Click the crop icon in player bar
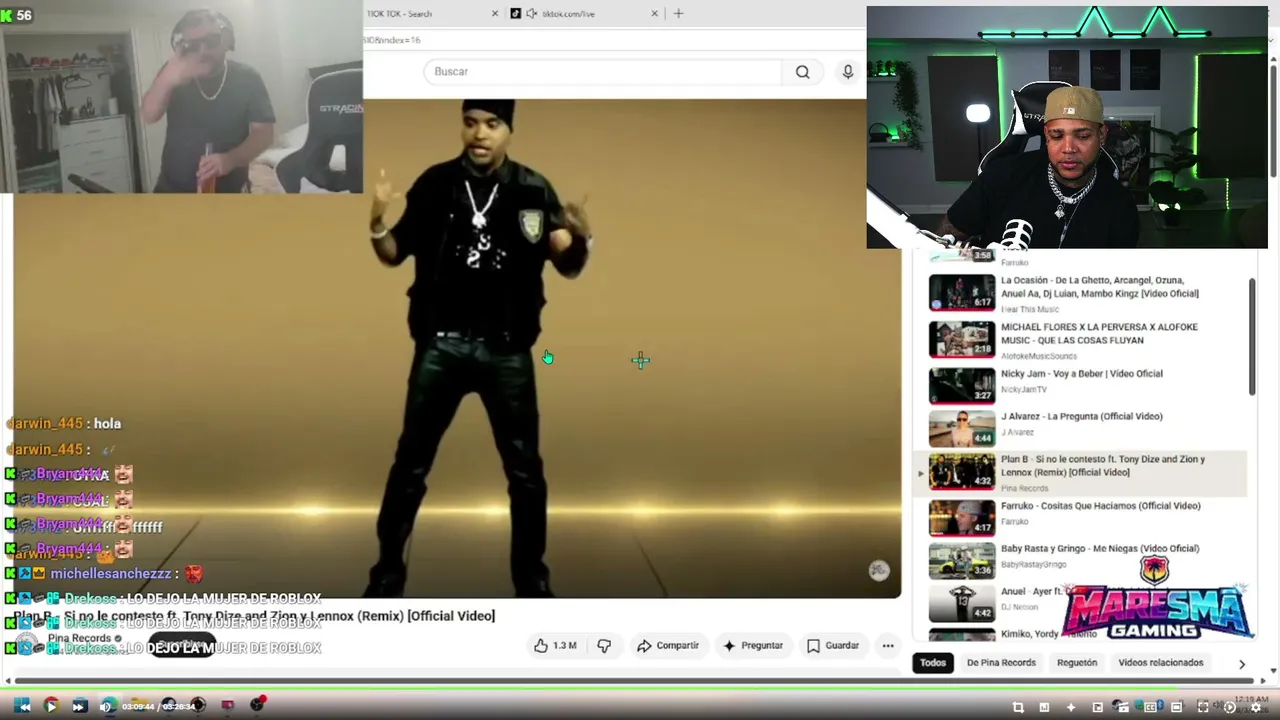 (1018, 707)
